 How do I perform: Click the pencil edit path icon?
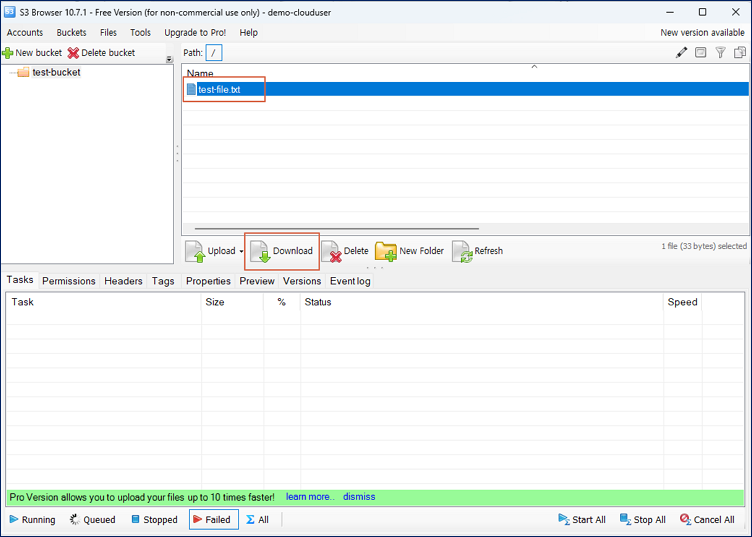click(x=681, y=53)
